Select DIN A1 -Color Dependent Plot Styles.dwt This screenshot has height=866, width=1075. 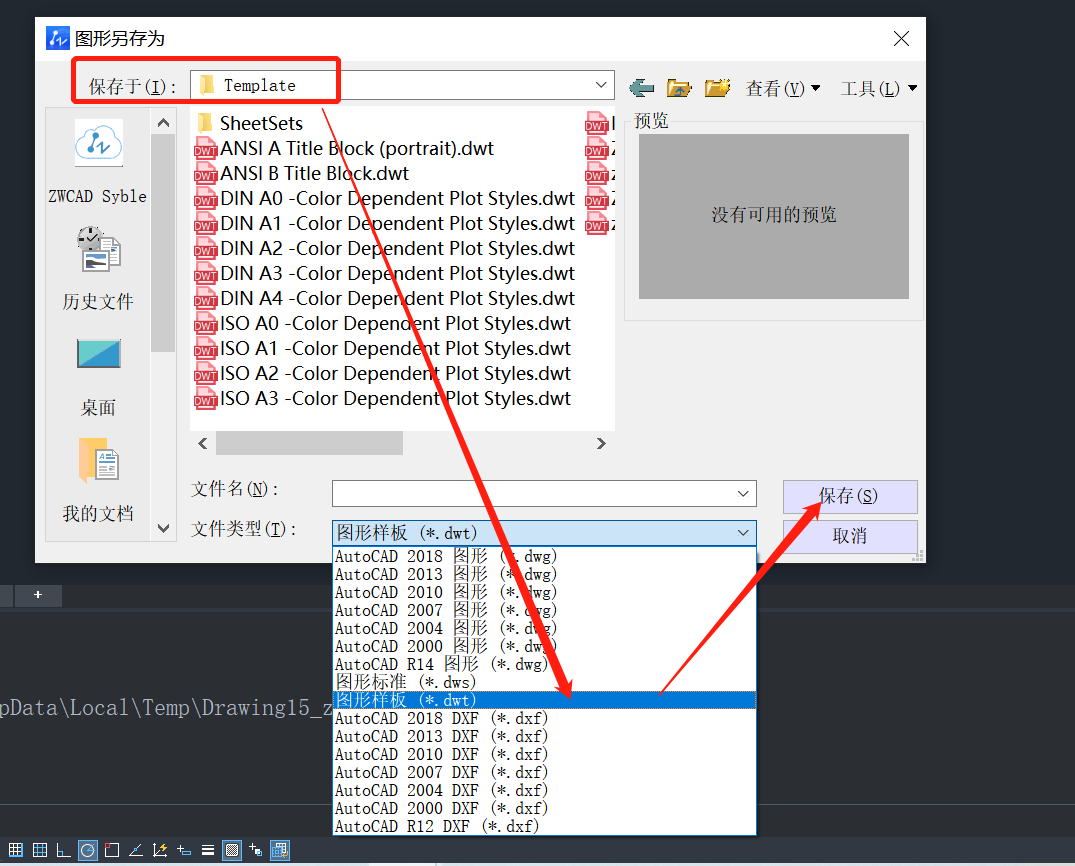pyautogui.click(x=385, y=224)
